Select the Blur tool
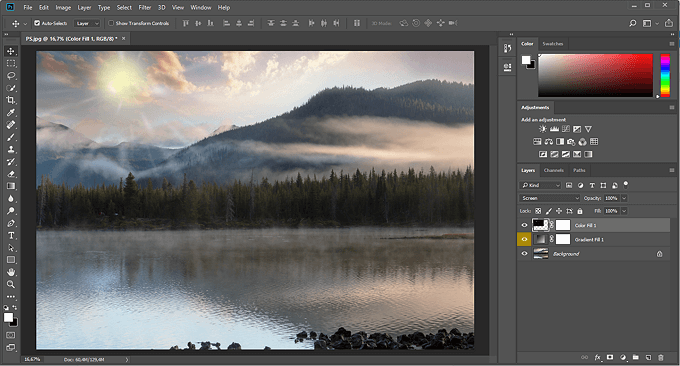This screenshot has height=366, width=680. click(11, 199)
